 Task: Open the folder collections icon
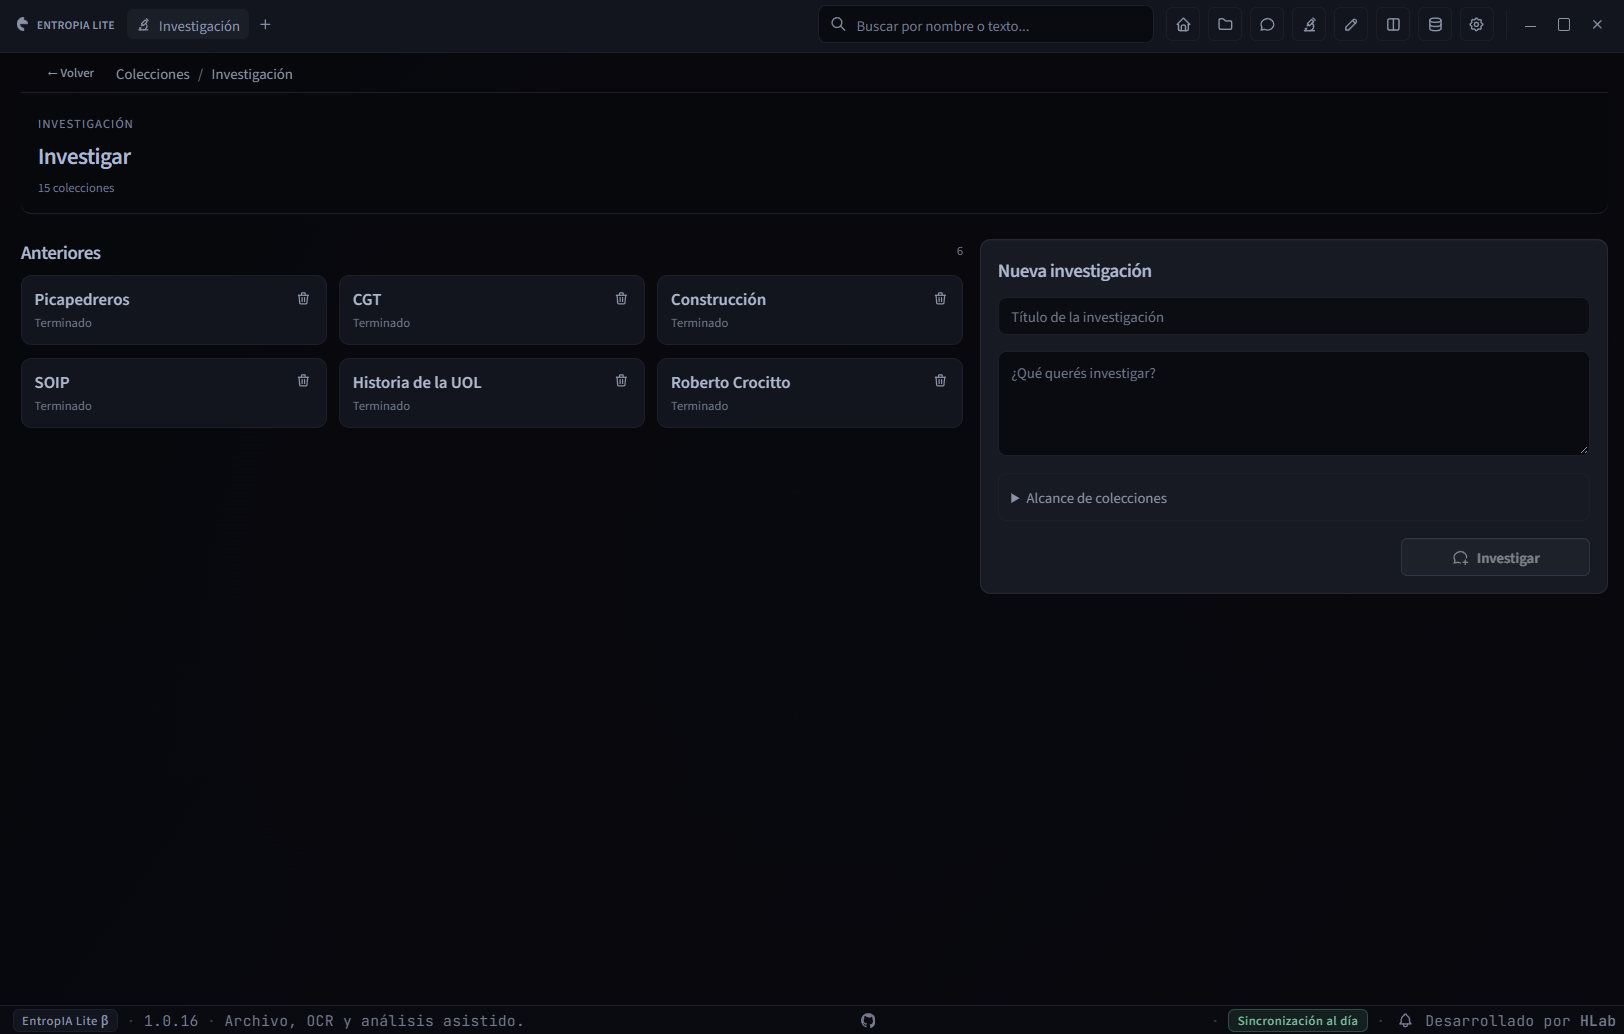pyautogui.click(x=1225, y=25)
